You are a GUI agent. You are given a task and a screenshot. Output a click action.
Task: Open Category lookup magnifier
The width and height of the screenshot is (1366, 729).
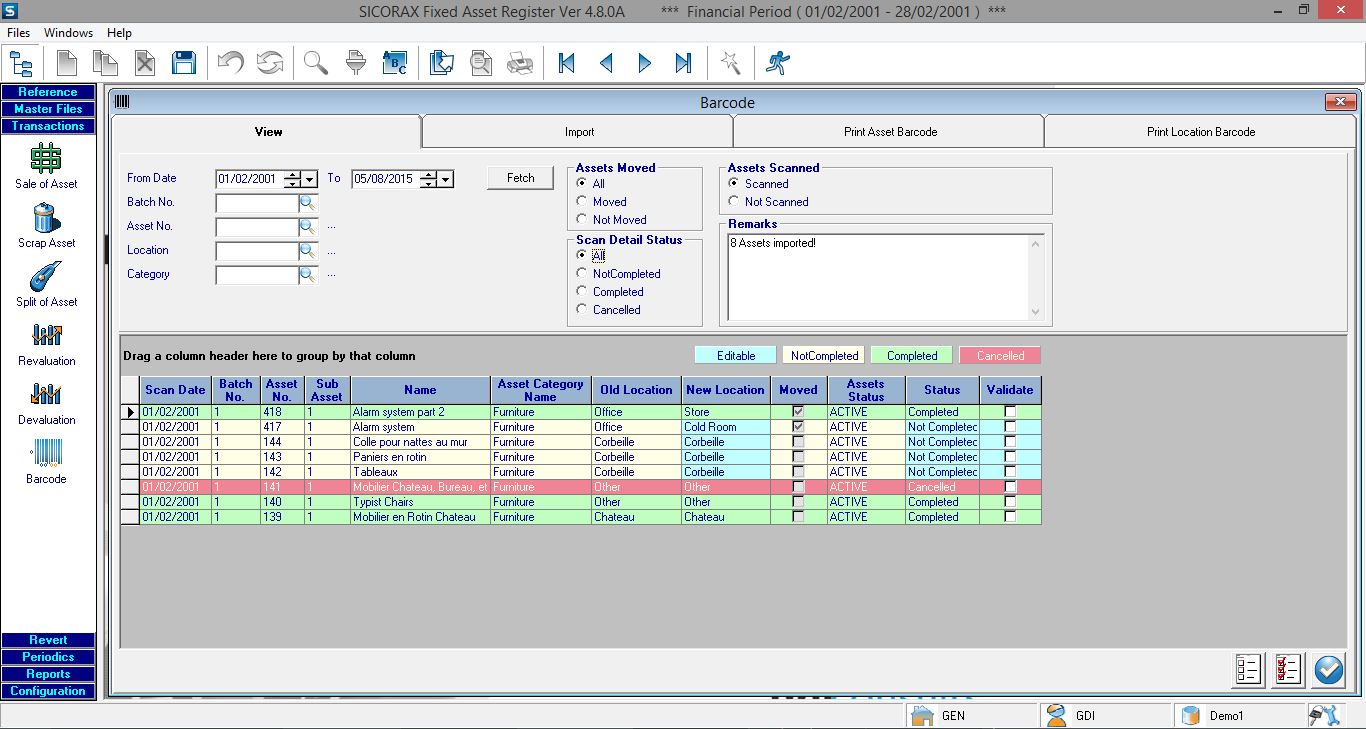point(308,275)
